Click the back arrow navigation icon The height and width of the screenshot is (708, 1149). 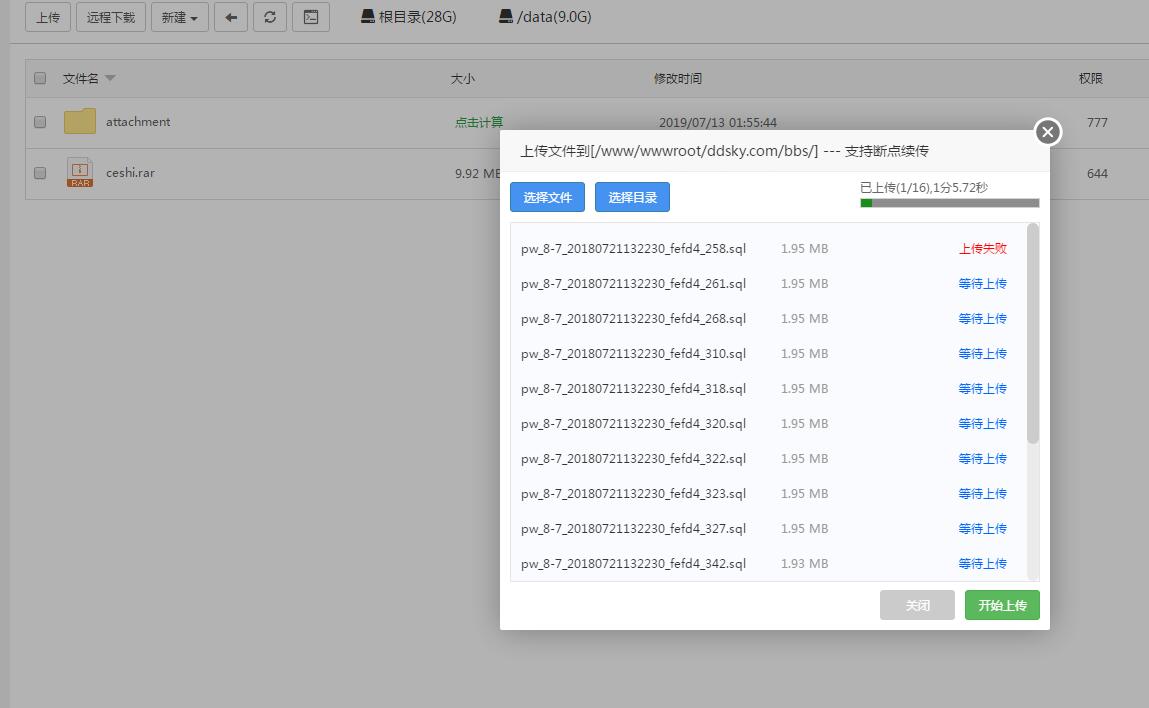coord(231,17)
